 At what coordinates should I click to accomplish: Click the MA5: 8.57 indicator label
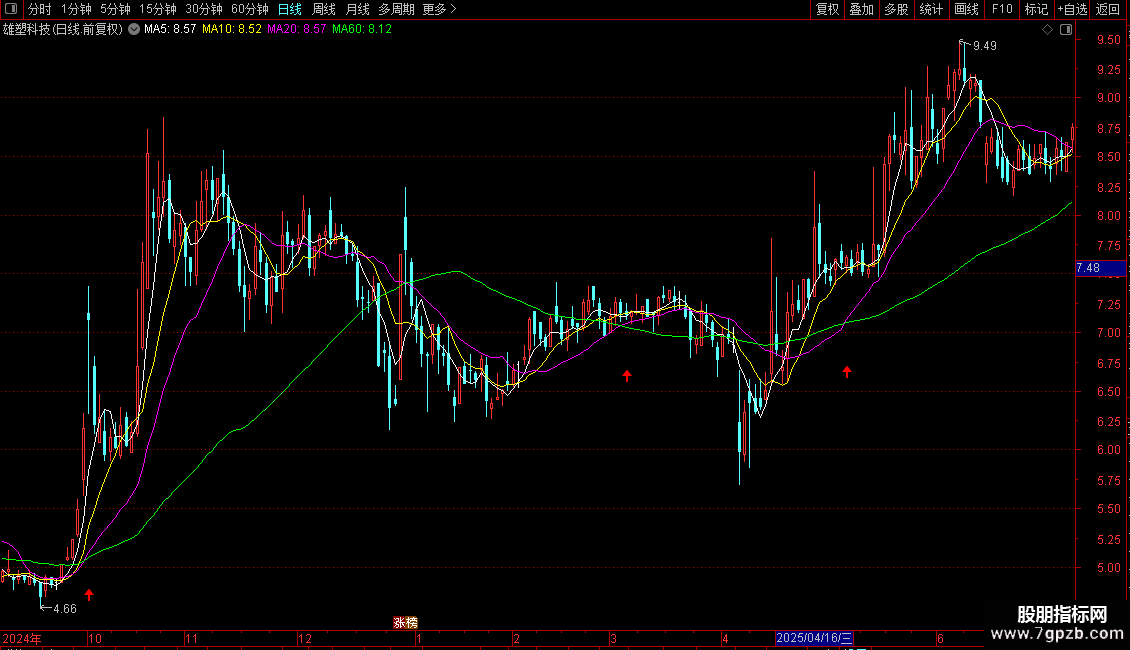170,30
